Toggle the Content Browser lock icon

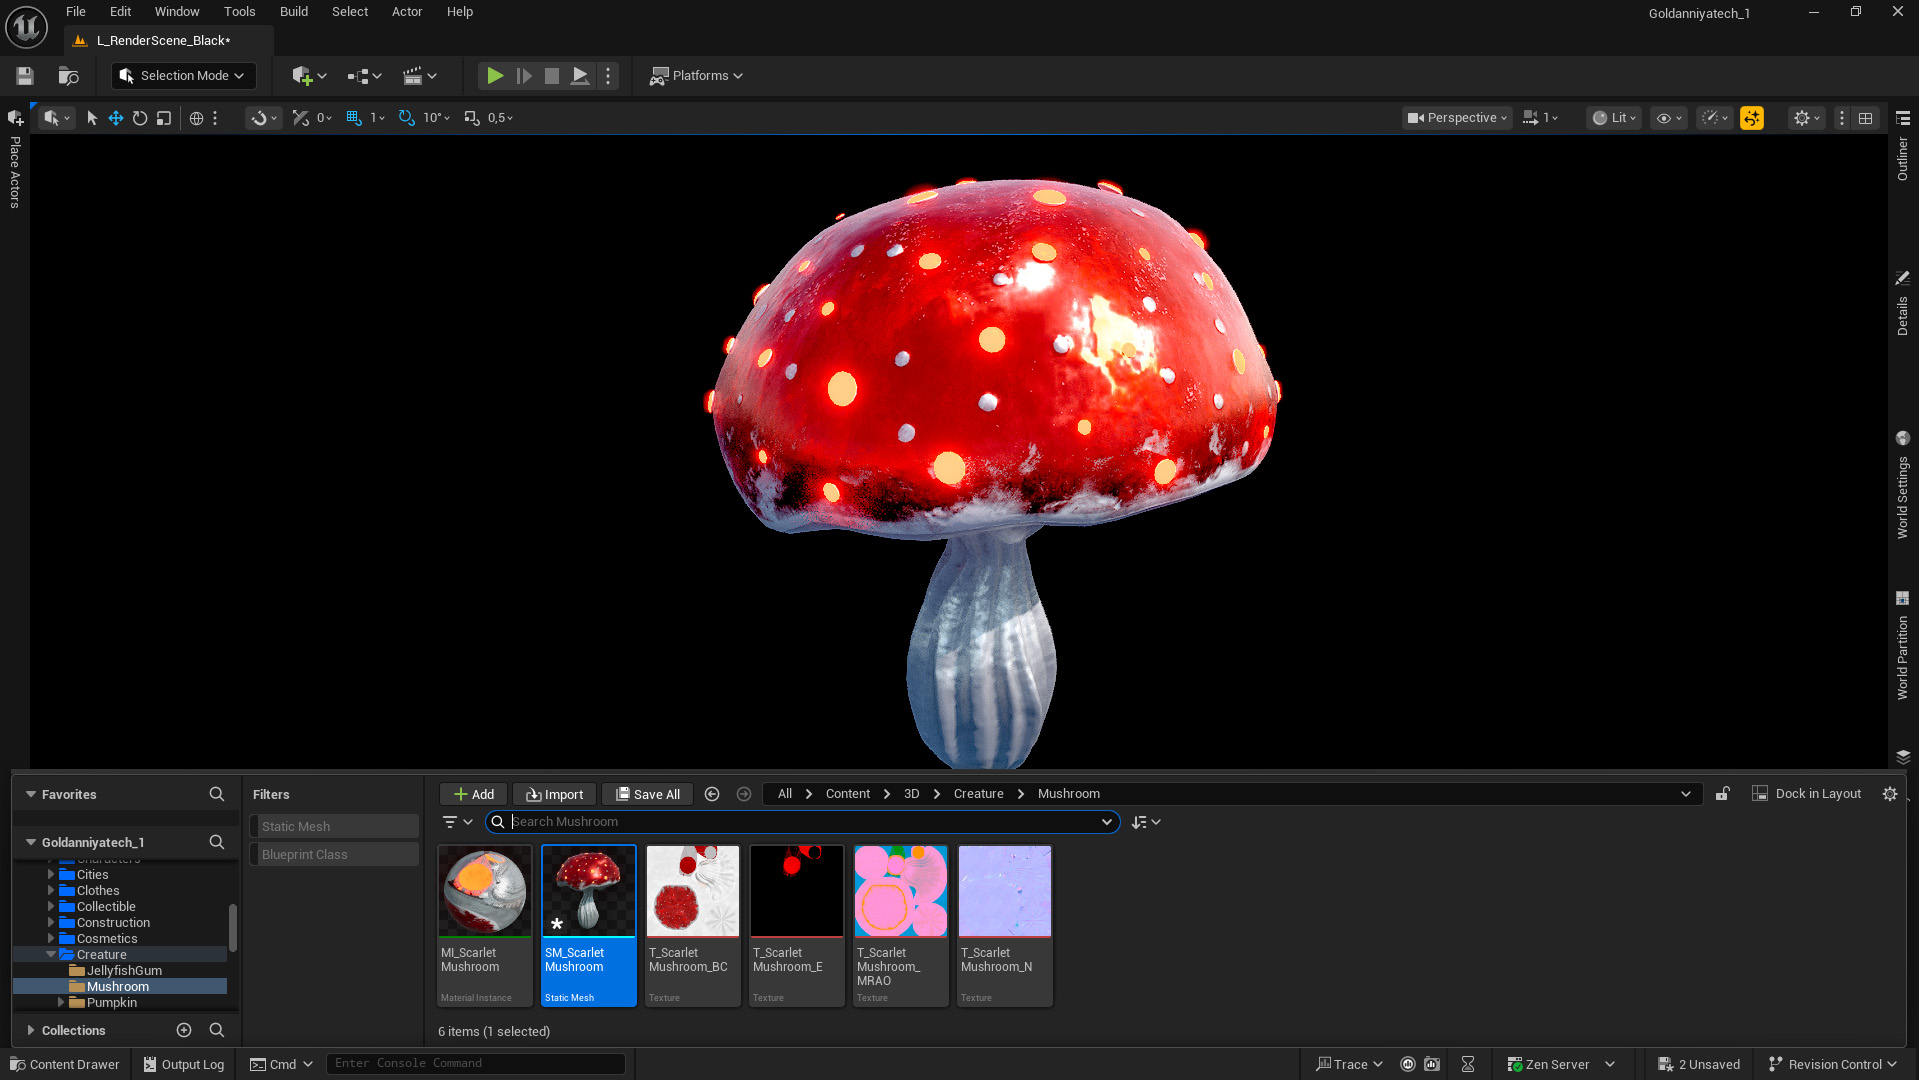pos(1722,793)
